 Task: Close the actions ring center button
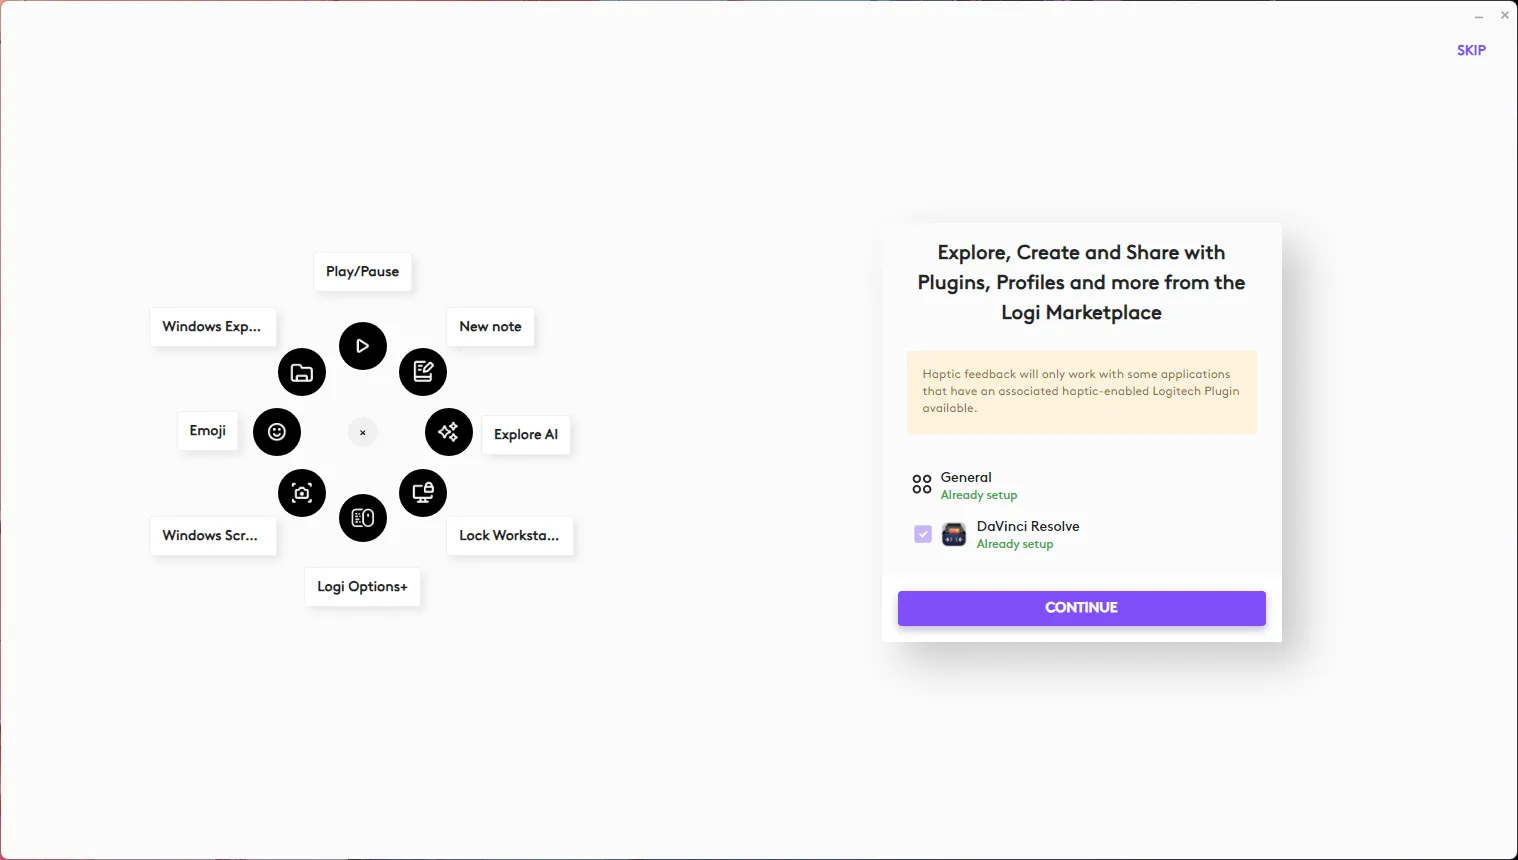click(363, 433)
